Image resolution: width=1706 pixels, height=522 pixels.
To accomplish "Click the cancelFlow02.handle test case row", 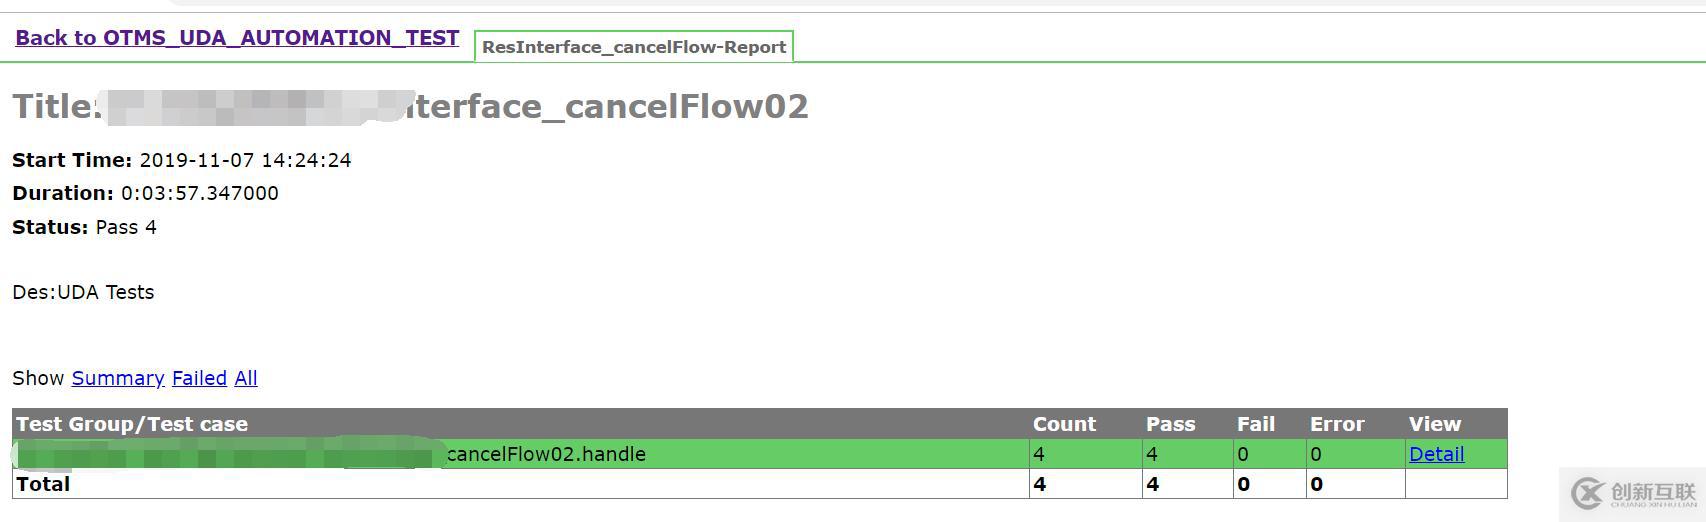I will tap(546, 454).
